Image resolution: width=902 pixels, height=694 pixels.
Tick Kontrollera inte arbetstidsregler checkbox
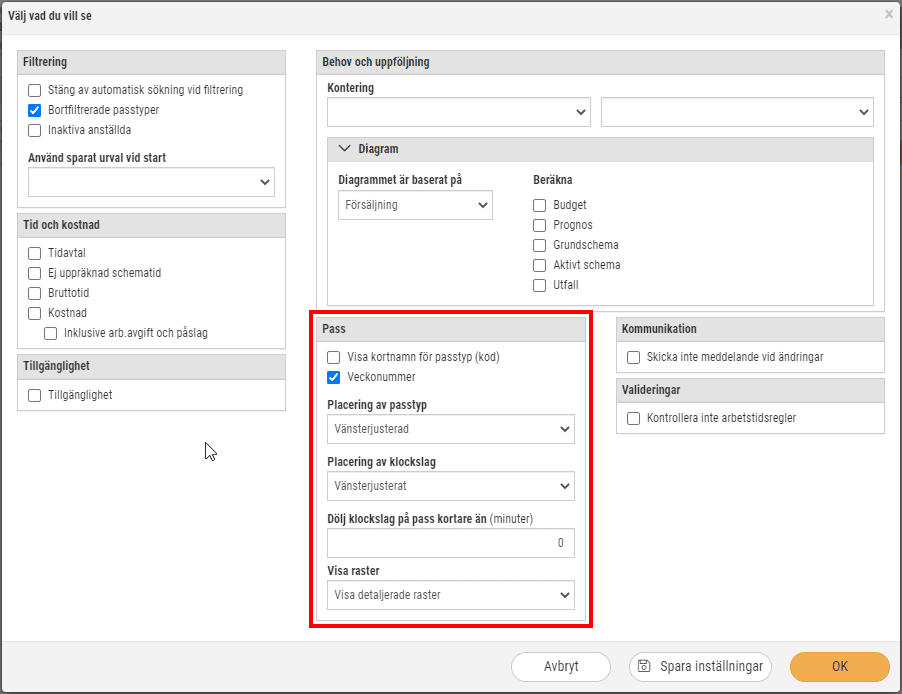[x=633, y=418]
